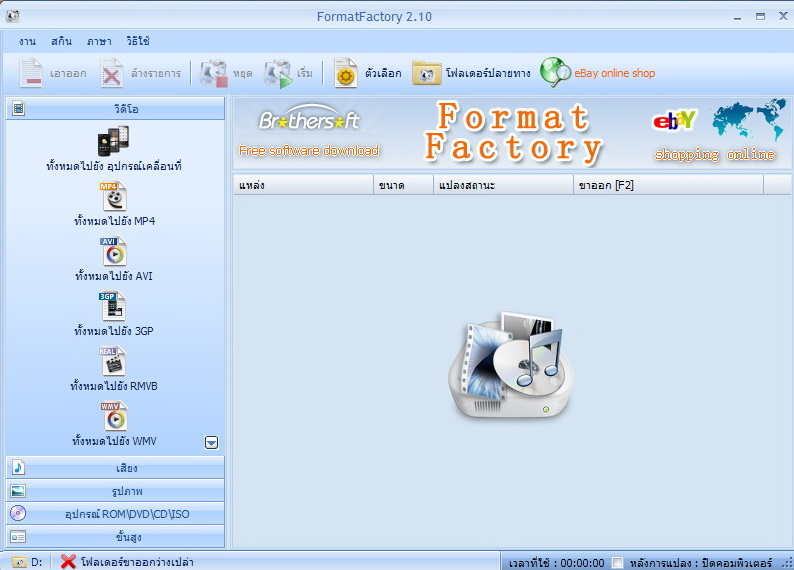Click the disc icon on ROM/DVD/CD/ISO panel
The height and width of the screenshot is (570, 794).
pyautogui.click(x=18, y=513)
